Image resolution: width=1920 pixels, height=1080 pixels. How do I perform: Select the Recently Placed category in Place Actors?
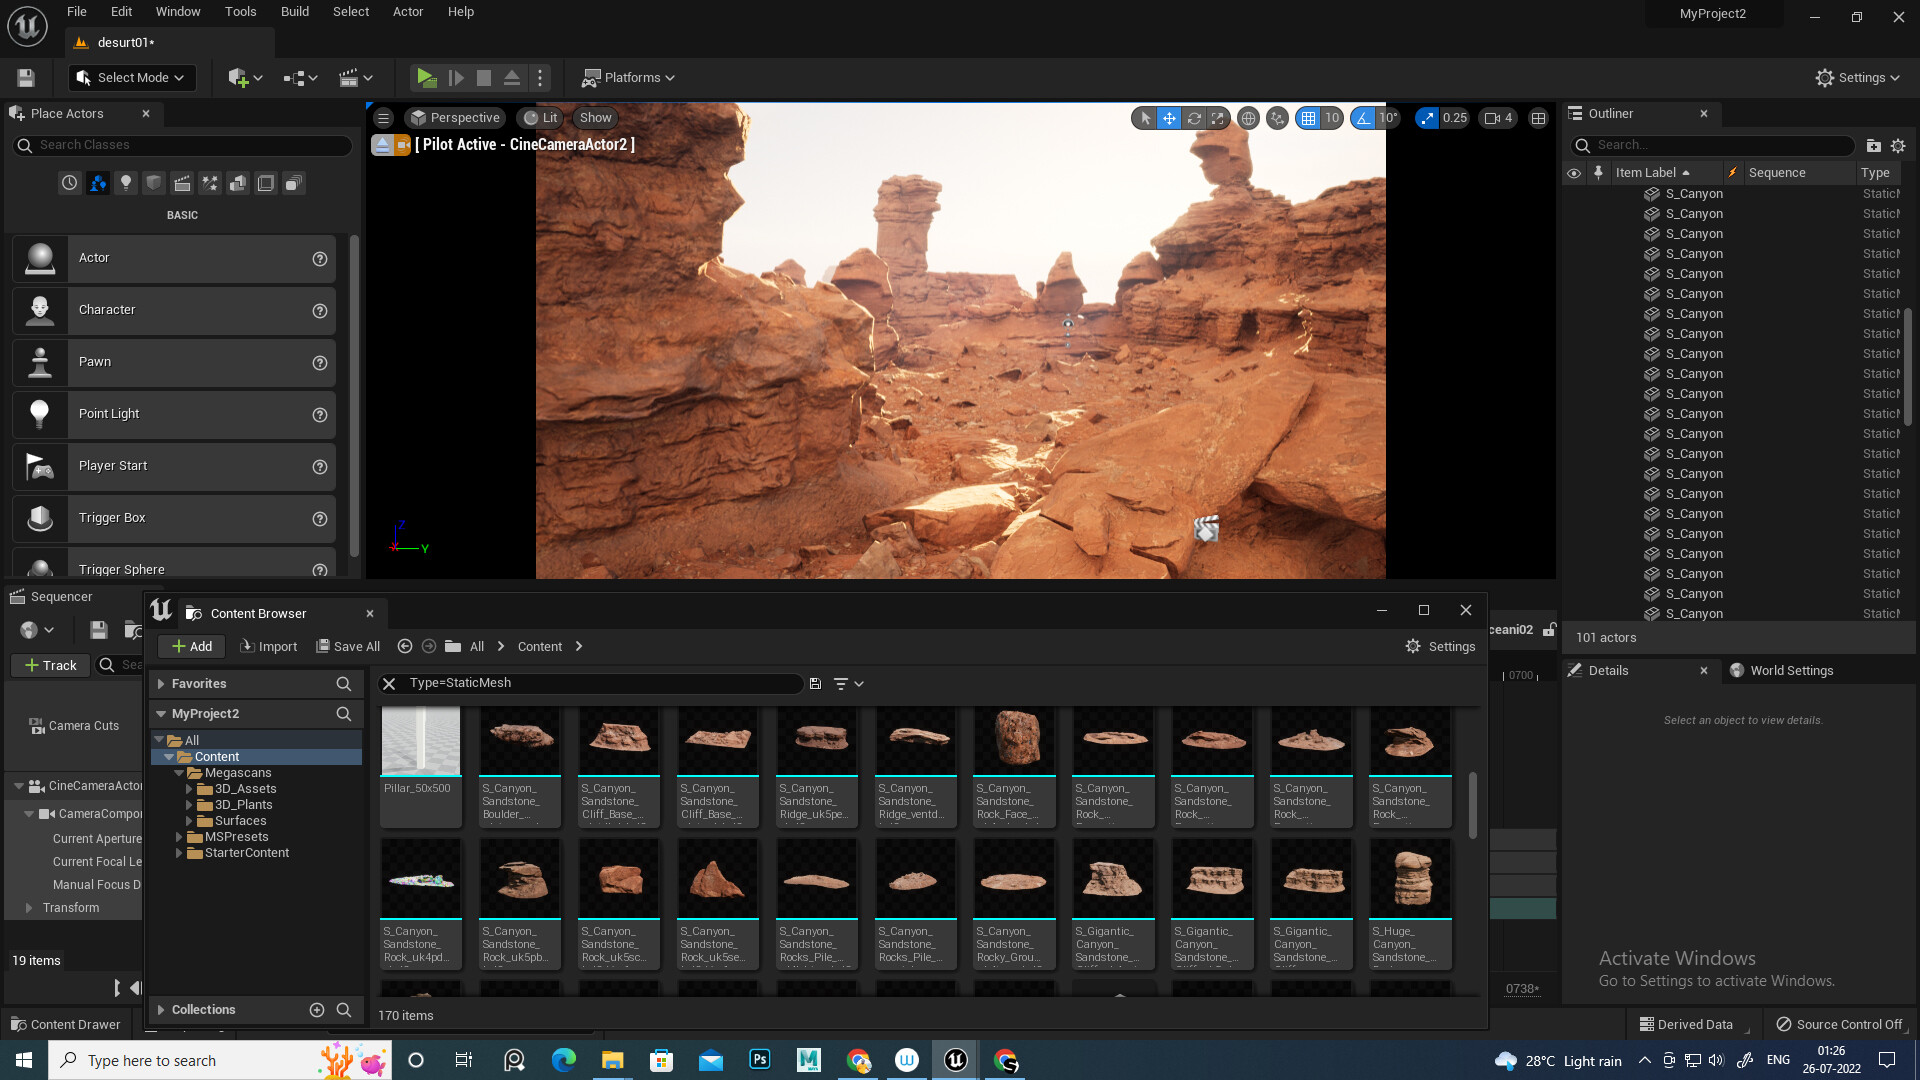click(69, 183)
